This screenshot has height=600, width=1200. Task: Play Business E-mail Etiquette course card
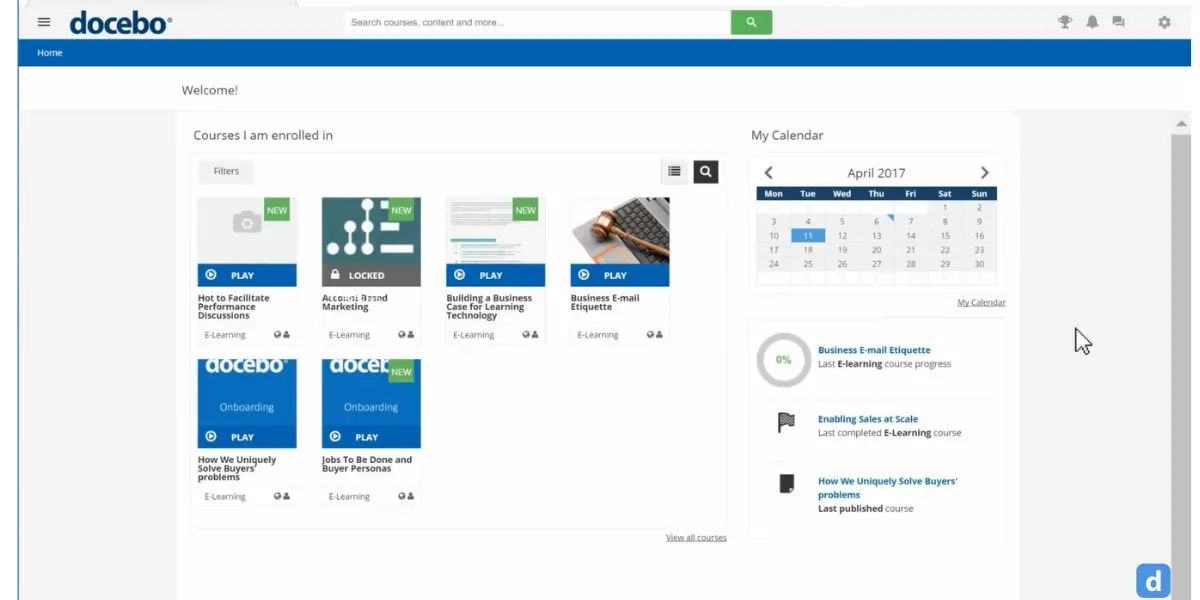620,275
